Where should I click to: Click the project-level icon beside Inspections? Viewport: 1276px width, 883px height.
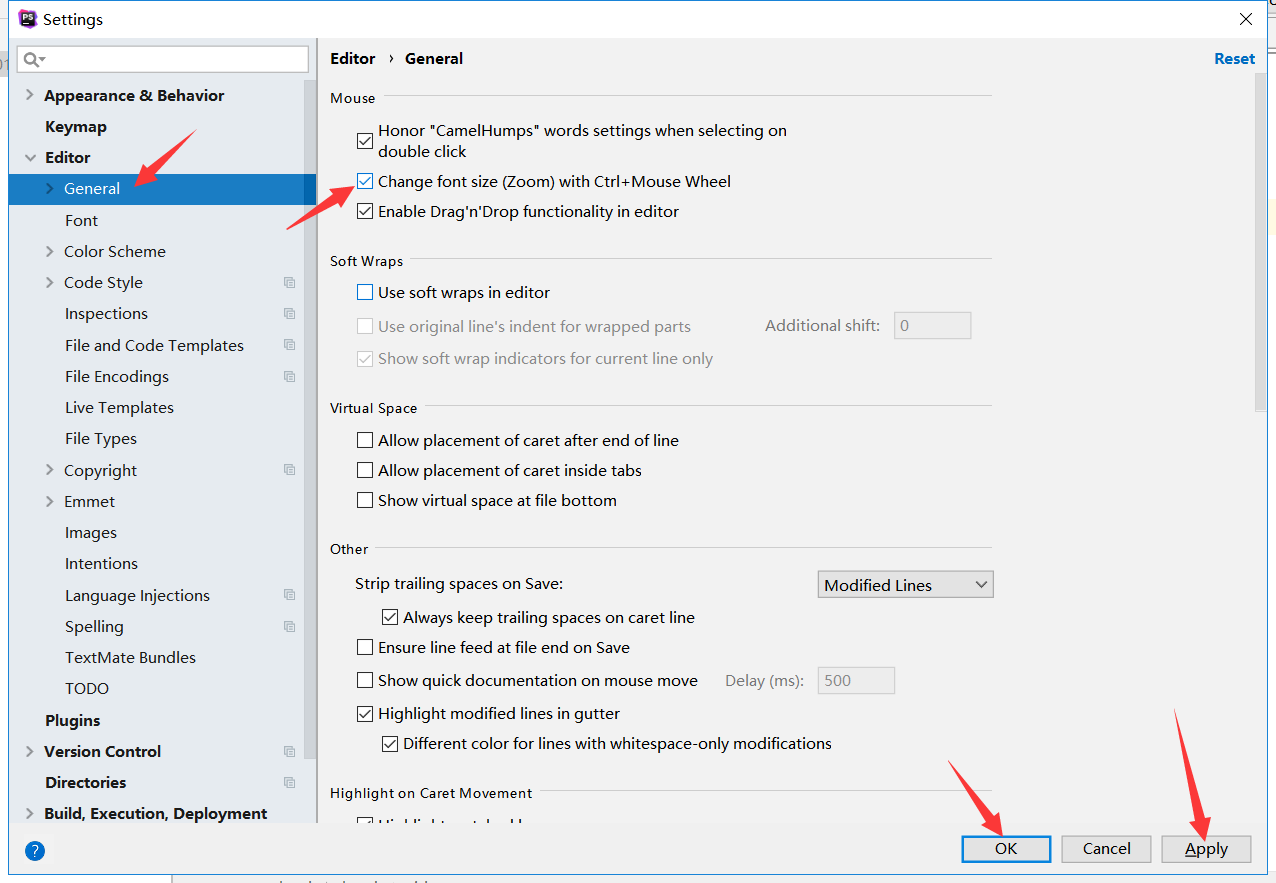click(289, 314)
